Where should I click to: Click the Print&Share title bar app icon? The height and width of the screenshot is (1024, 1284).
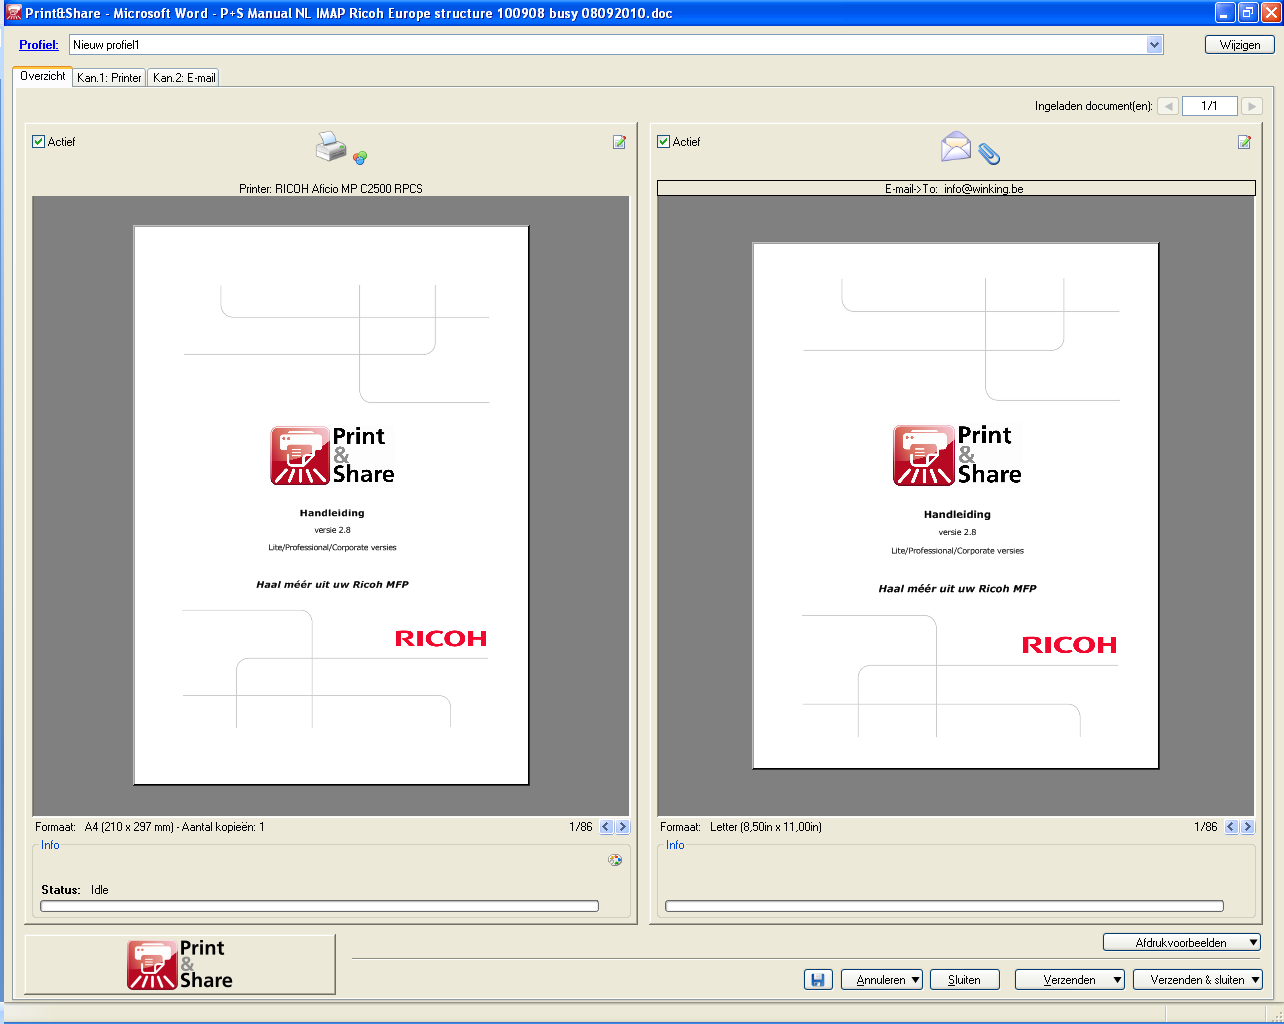click(x=13, y=13)
